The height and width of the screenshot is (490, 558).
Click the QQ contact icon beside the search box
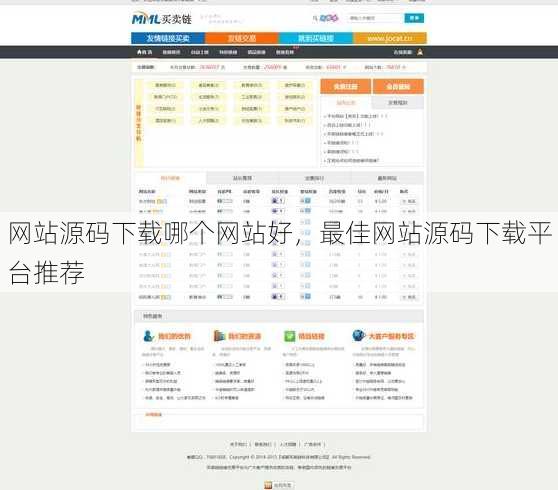click(x=328, y=18)
